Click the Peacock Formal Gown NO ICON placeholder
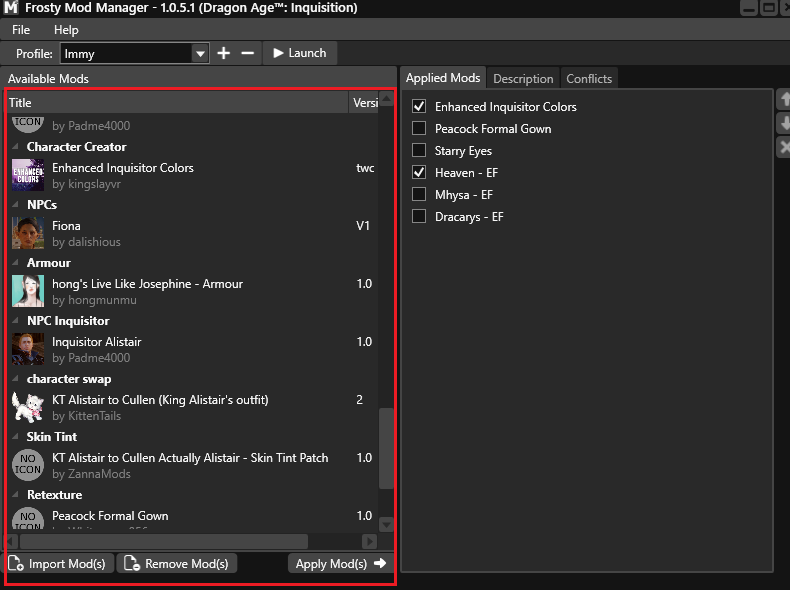Viewport: 790px width, 590px height. [28, 518]
